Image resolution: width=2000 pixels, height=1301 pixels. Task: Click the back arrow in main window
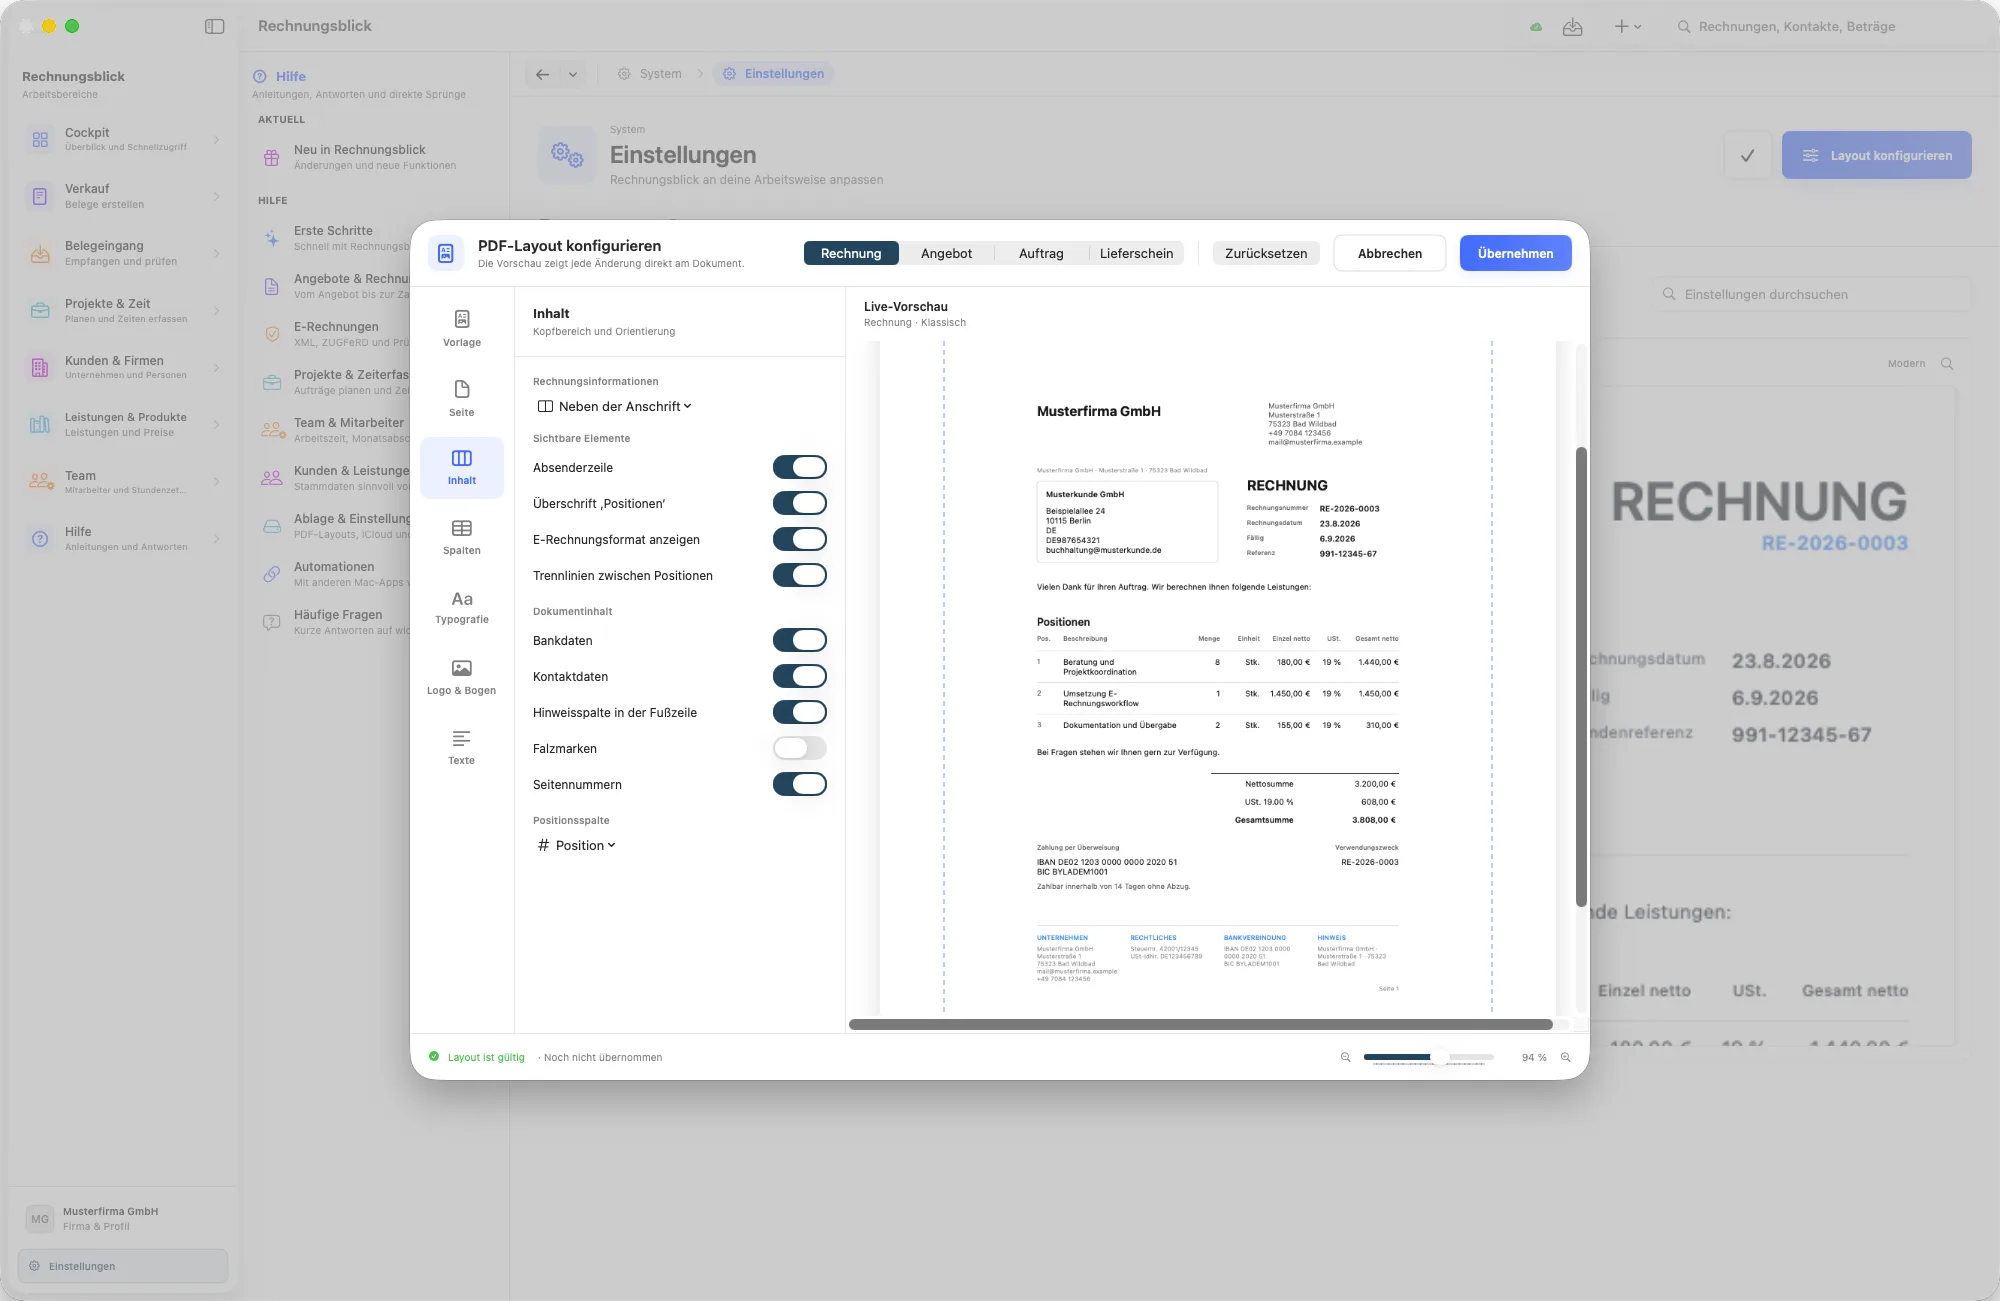(x=542, y=74)
